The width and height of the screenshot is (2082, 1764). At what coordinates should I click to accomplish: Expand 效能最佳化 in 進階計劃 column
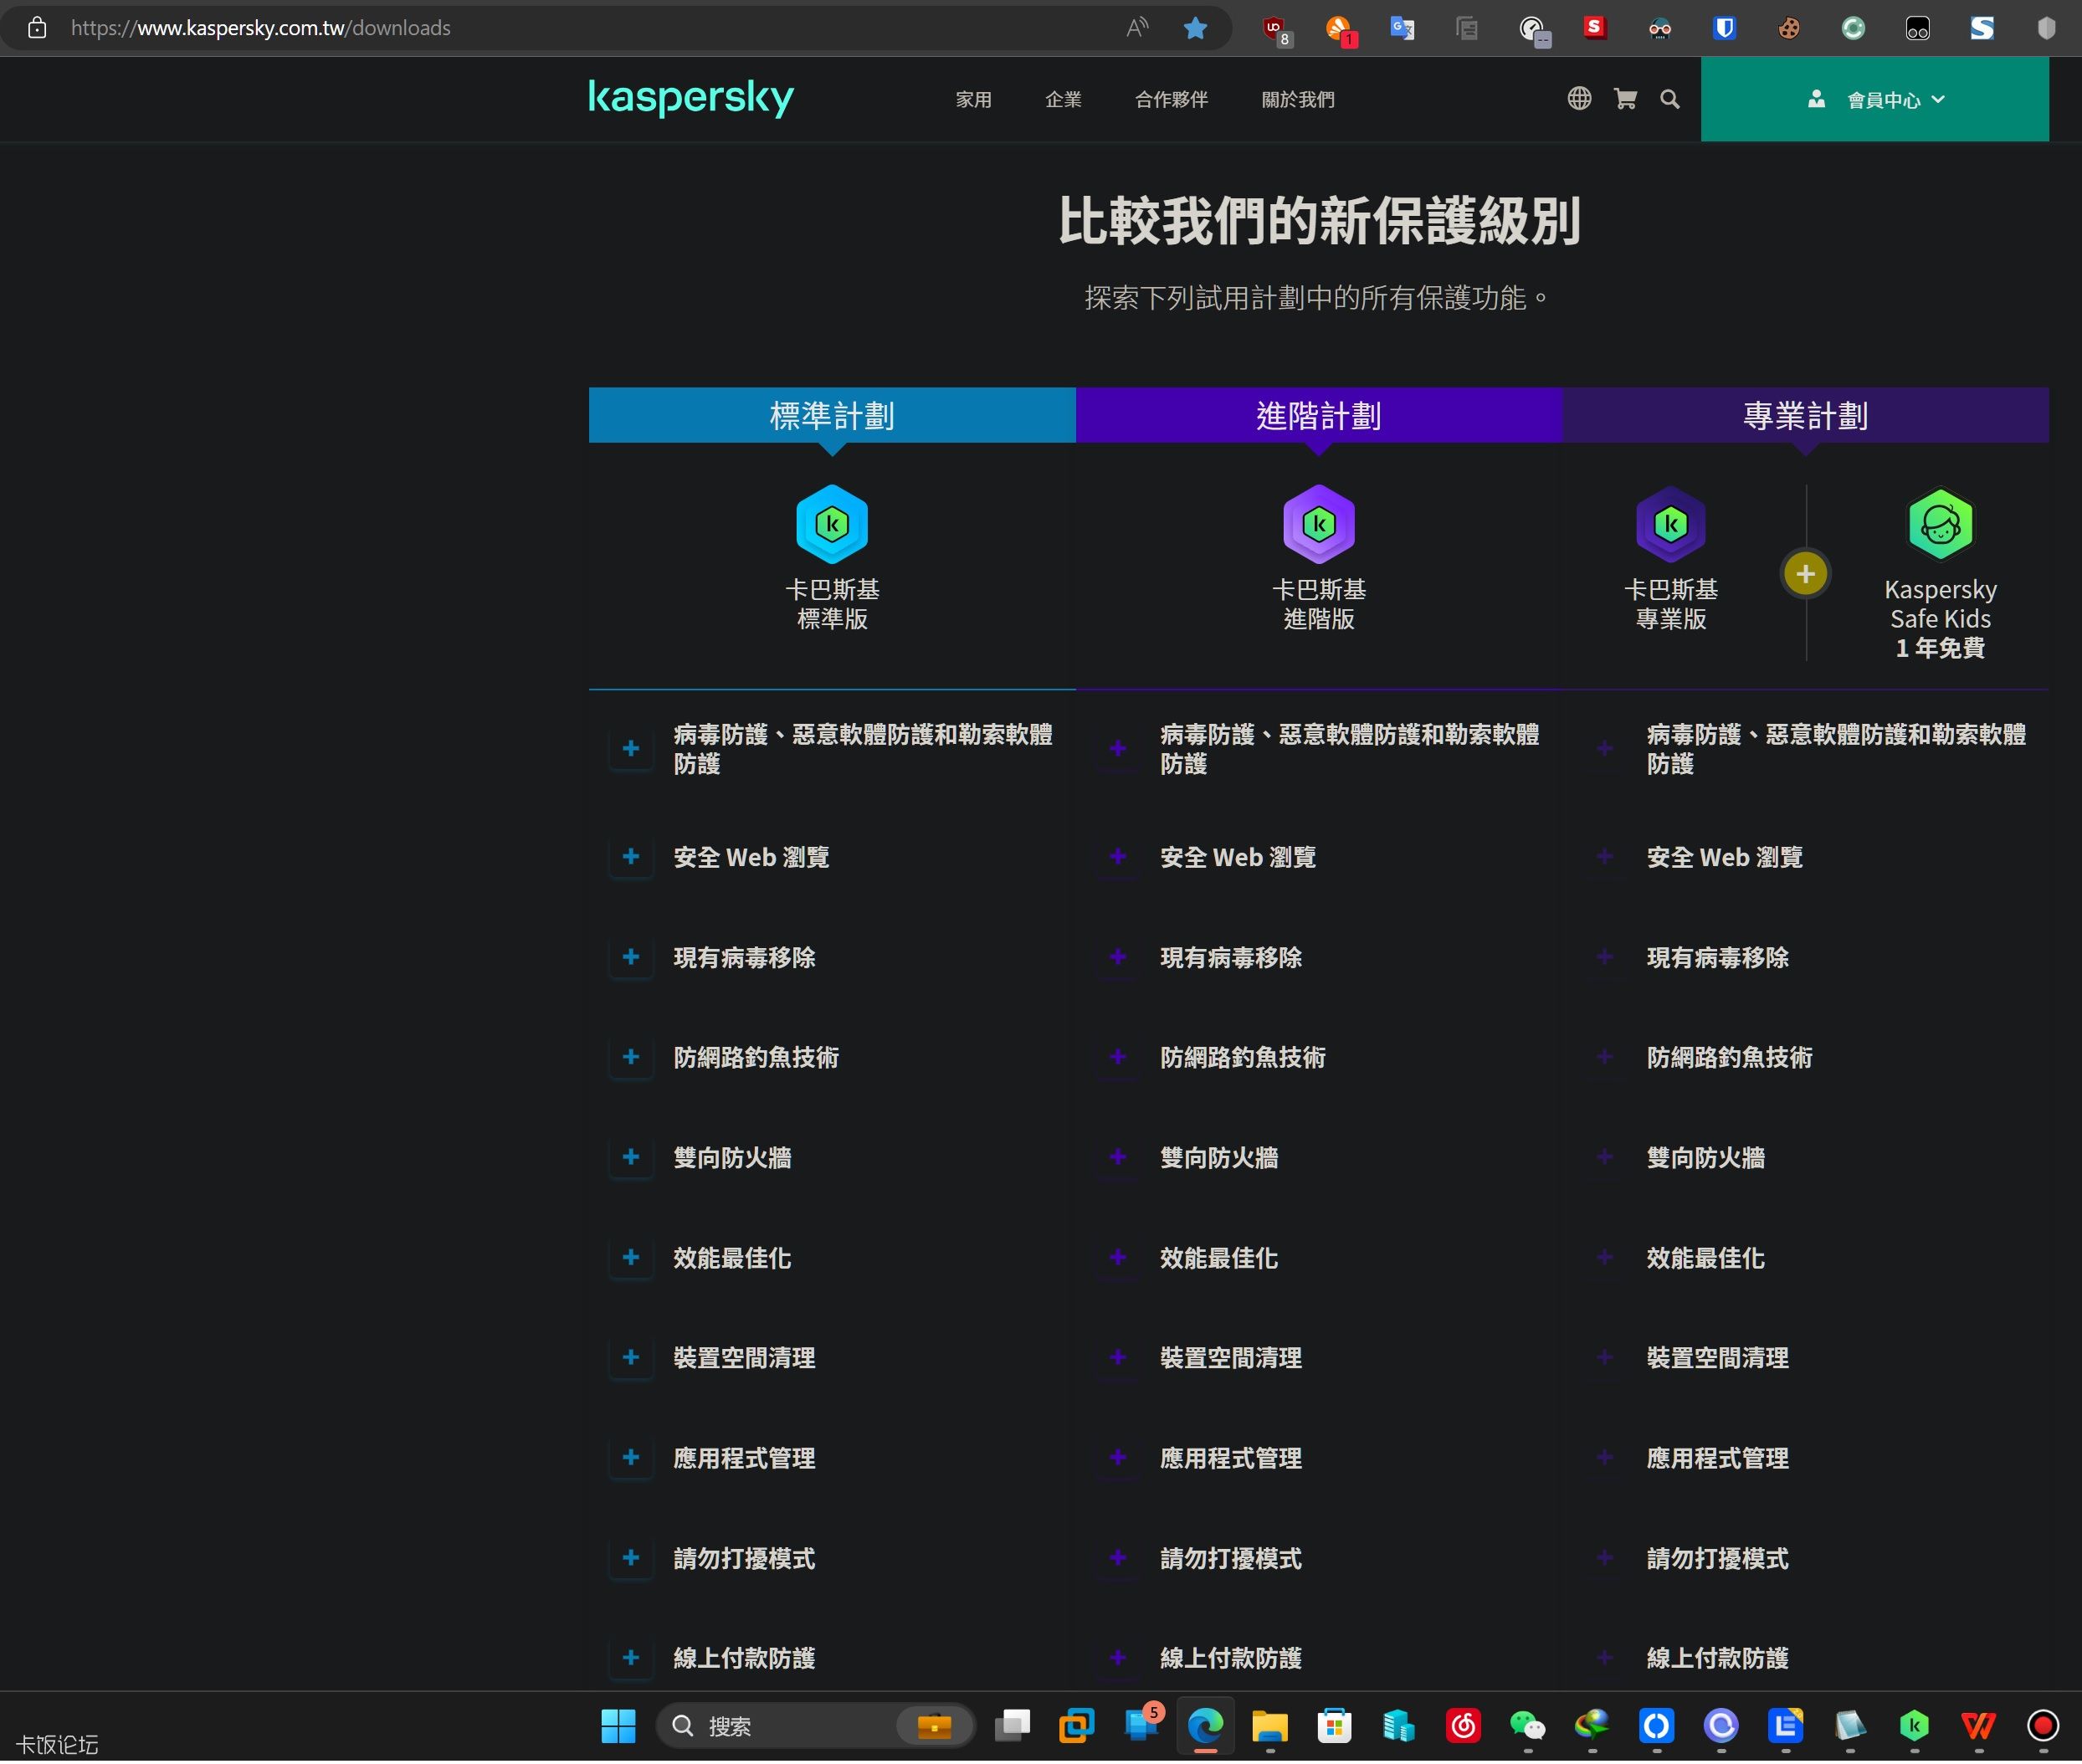point(1118,1257)
